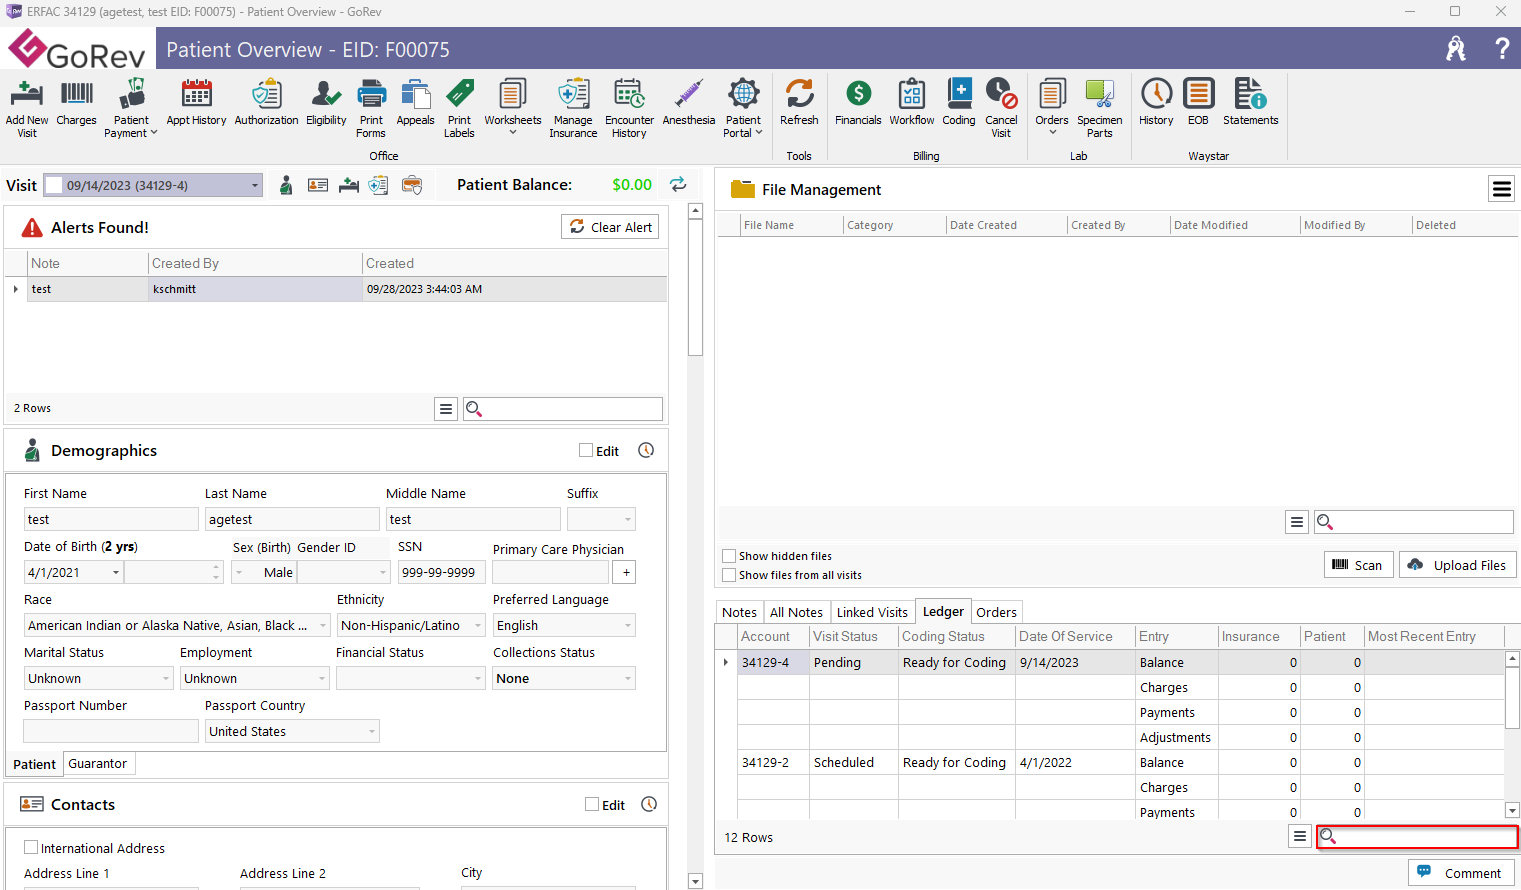Switch to Orders tab
This screenshot has width=1521, height=890.
pos(996,612)
